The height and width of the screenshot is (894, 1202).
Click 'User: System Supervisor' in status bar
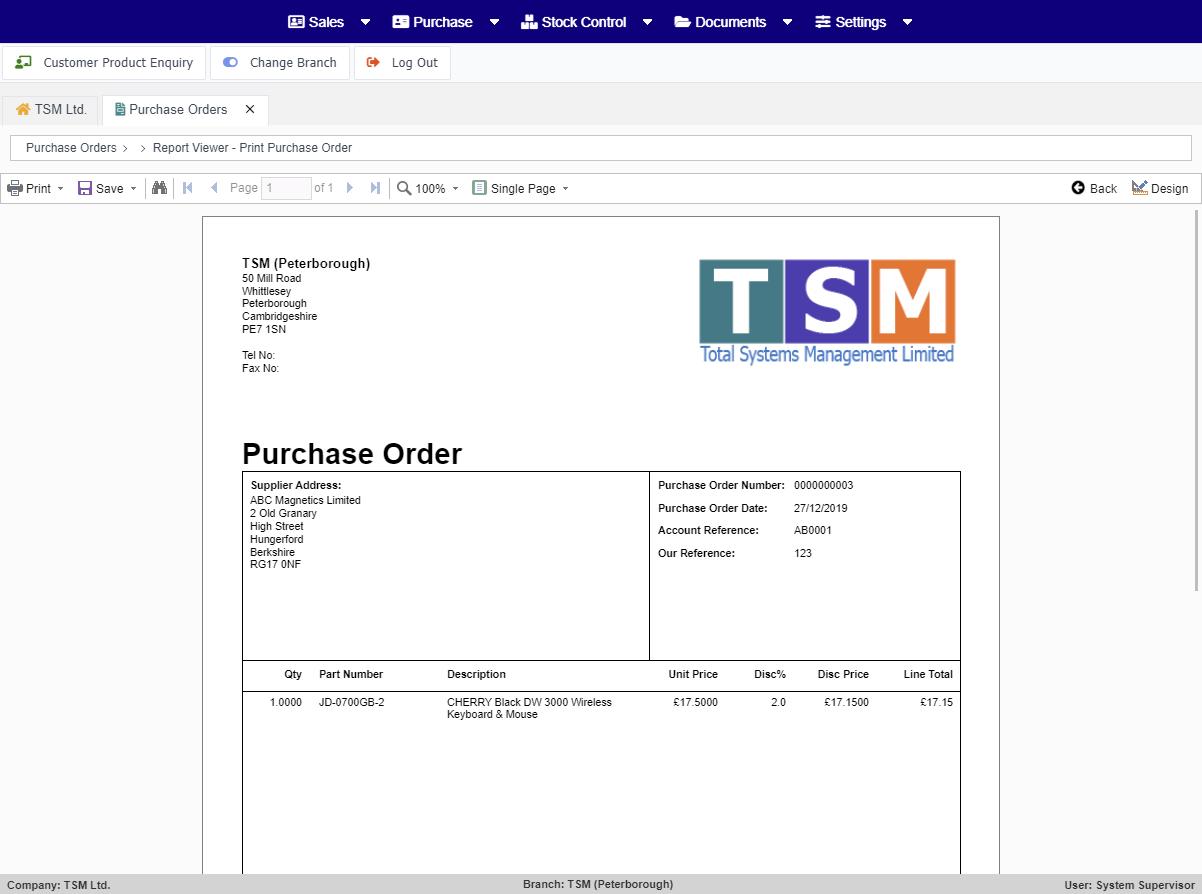[x=1129, y=885]
